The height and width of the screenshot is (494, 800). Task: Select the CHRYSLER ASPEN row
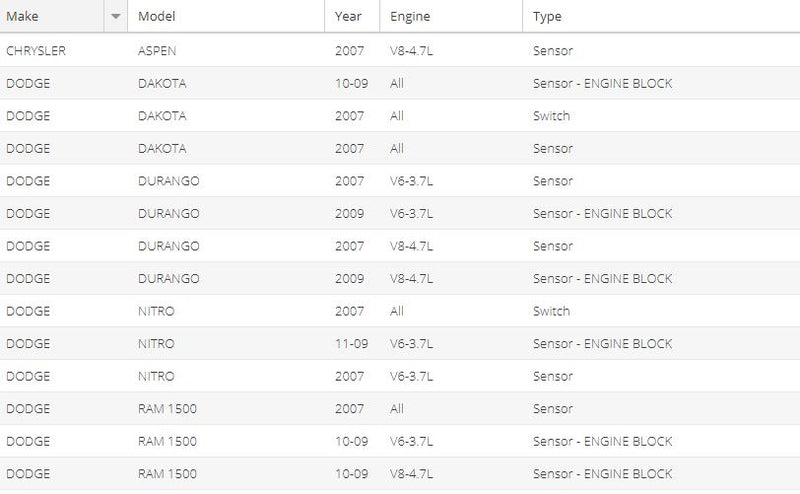click(x=400, y=50)
